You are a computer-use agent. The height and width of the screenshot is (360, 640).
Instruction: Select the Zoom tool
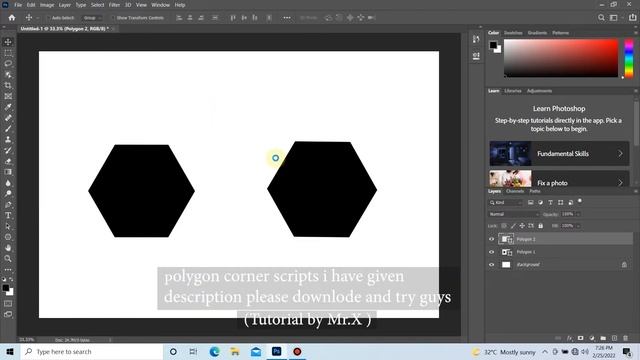click(x=8, y=258)
